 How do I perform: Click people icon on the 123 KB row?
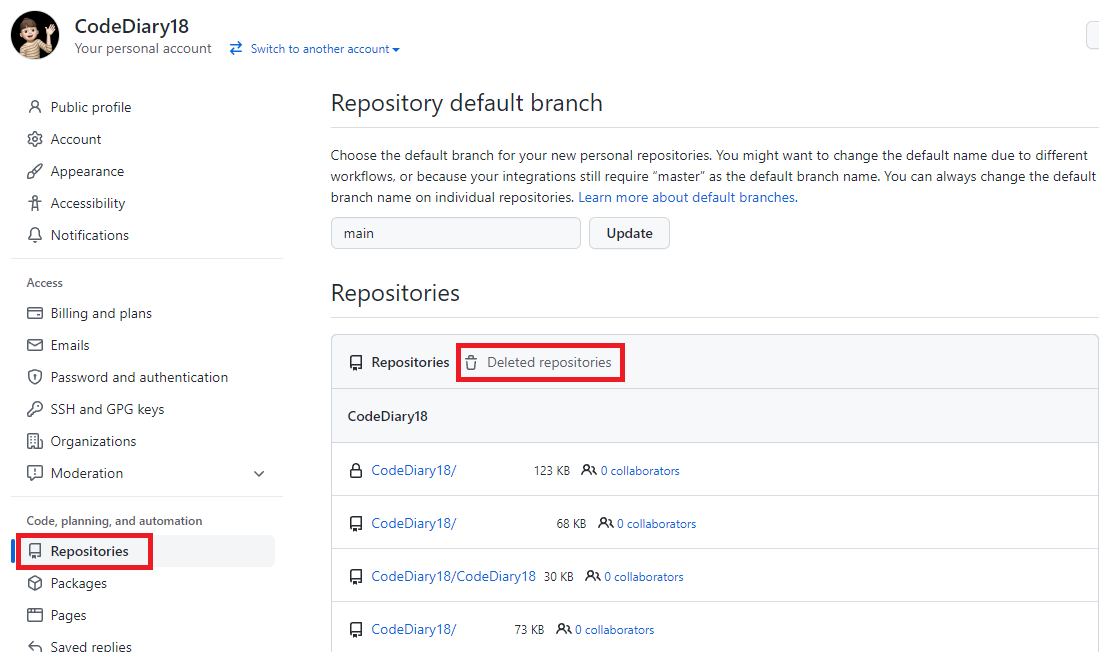(589, 470)
